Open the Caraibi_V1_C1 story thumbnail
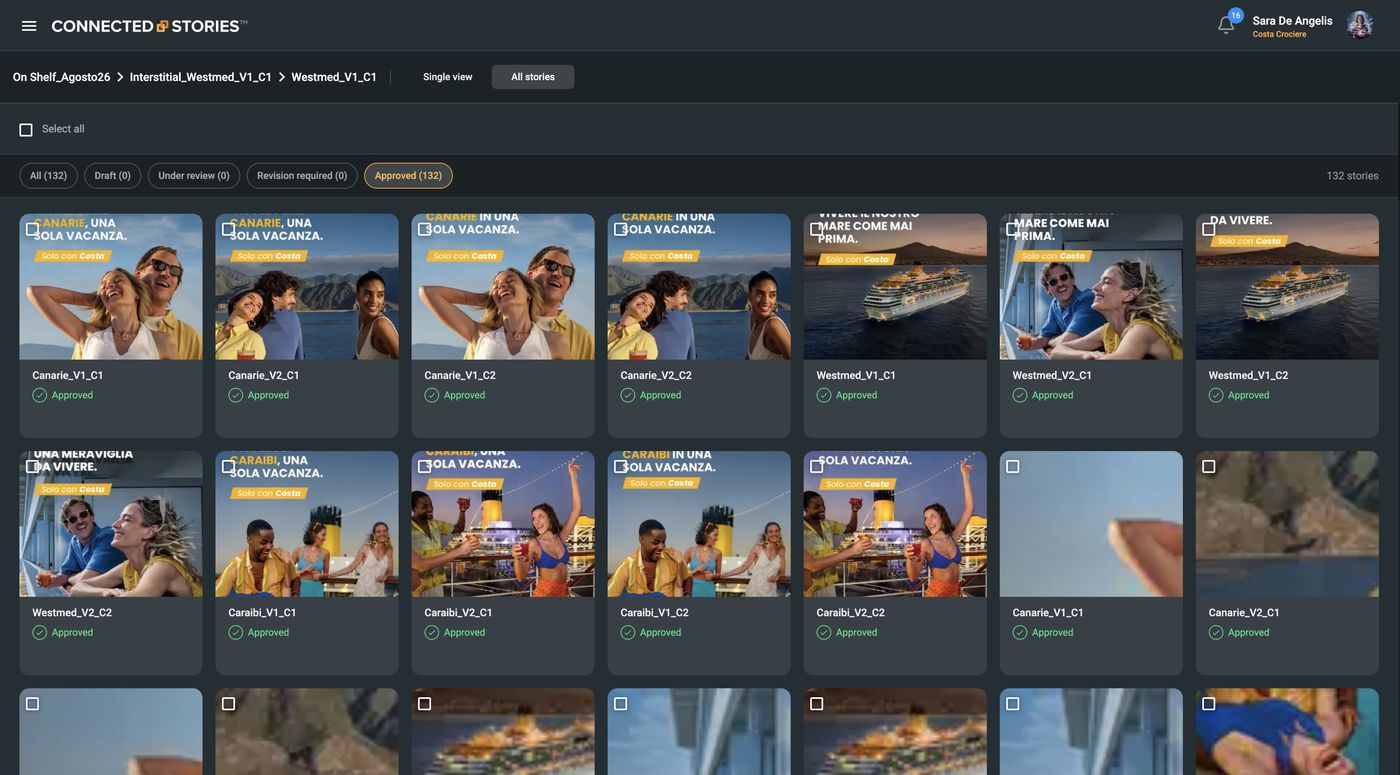 coord(307,524)
